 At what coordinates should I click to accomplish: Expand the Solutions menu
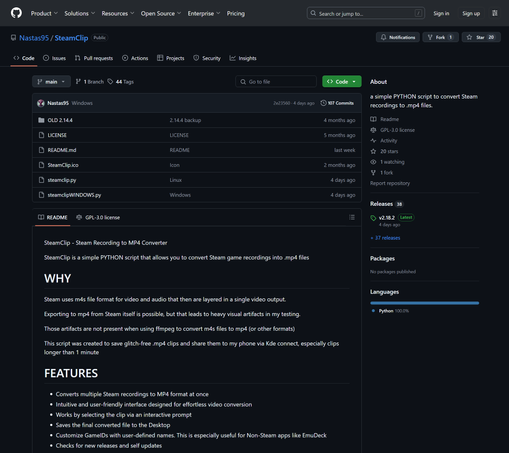(x=79, y=13)
